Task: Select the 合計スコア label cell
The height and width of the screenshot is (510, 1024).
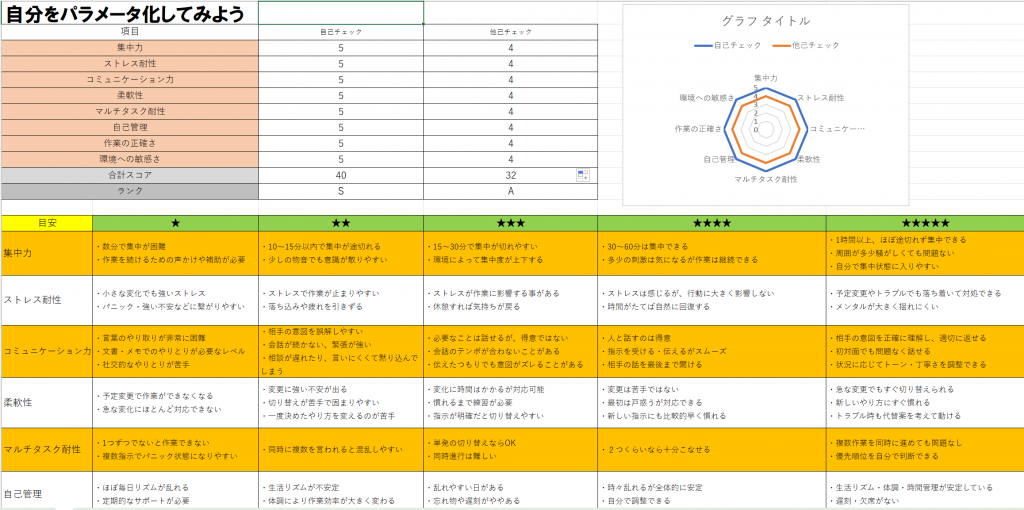Action: (x=129, y=175)
